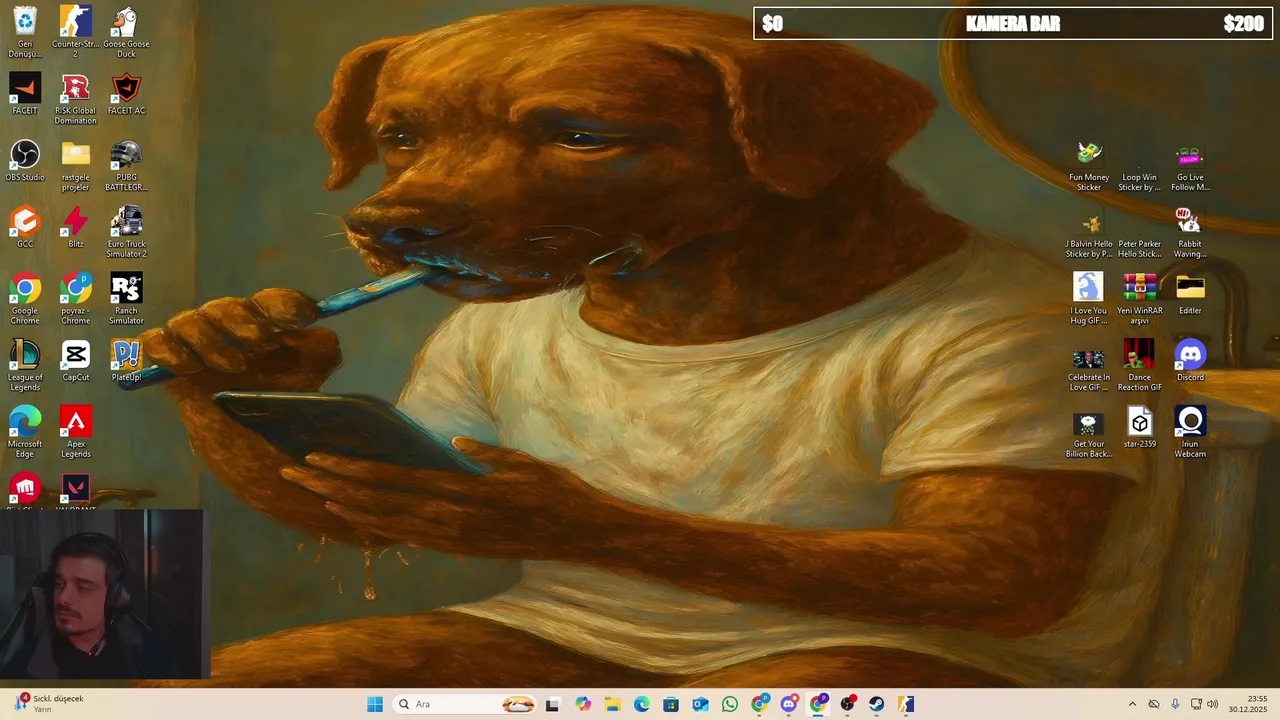This screenshot has height=720, width=1280.
Task: Open the weather widget Sıckl. düşecek
Action: tap(50, 704)
